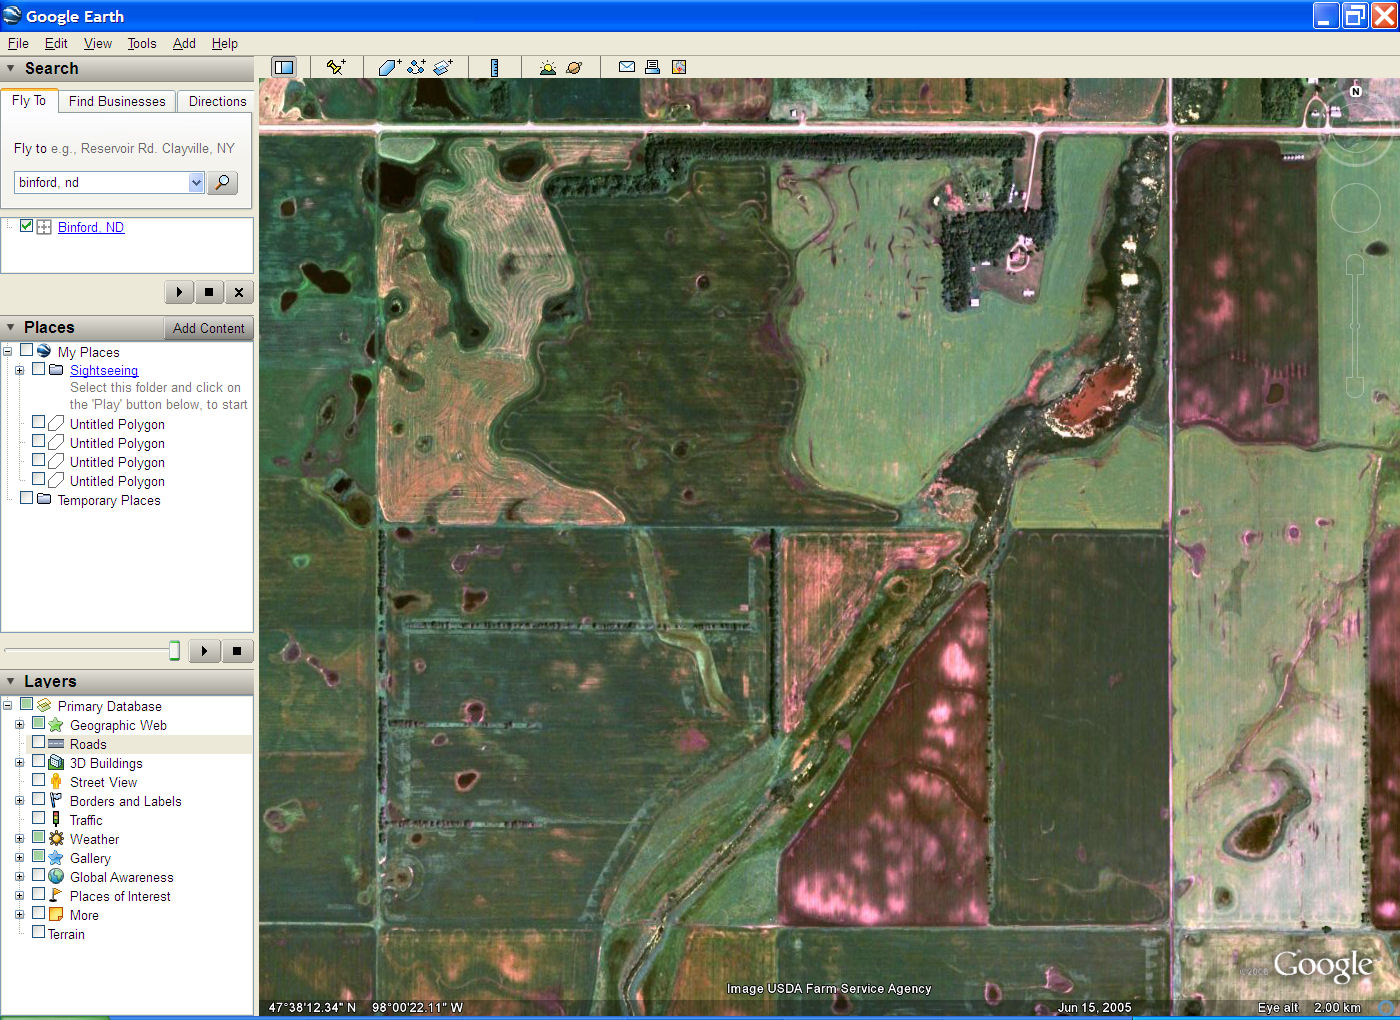Open the Tools menu
This screenshot has height=1020, width=1400.
(142, 43)
